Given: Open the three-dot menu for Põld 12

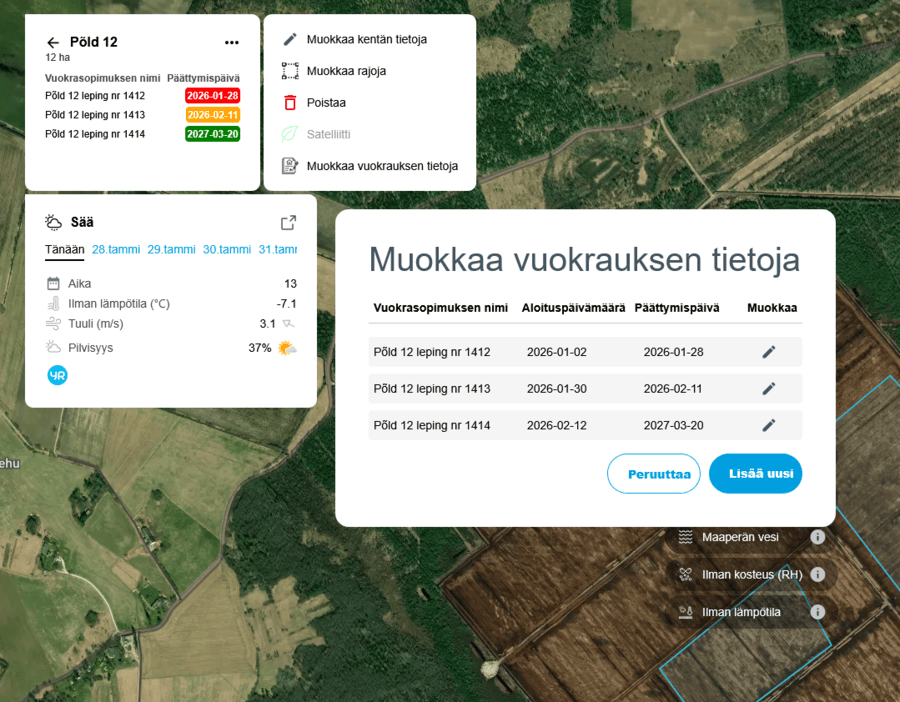Looking at the screenshot, I should 232,43.
